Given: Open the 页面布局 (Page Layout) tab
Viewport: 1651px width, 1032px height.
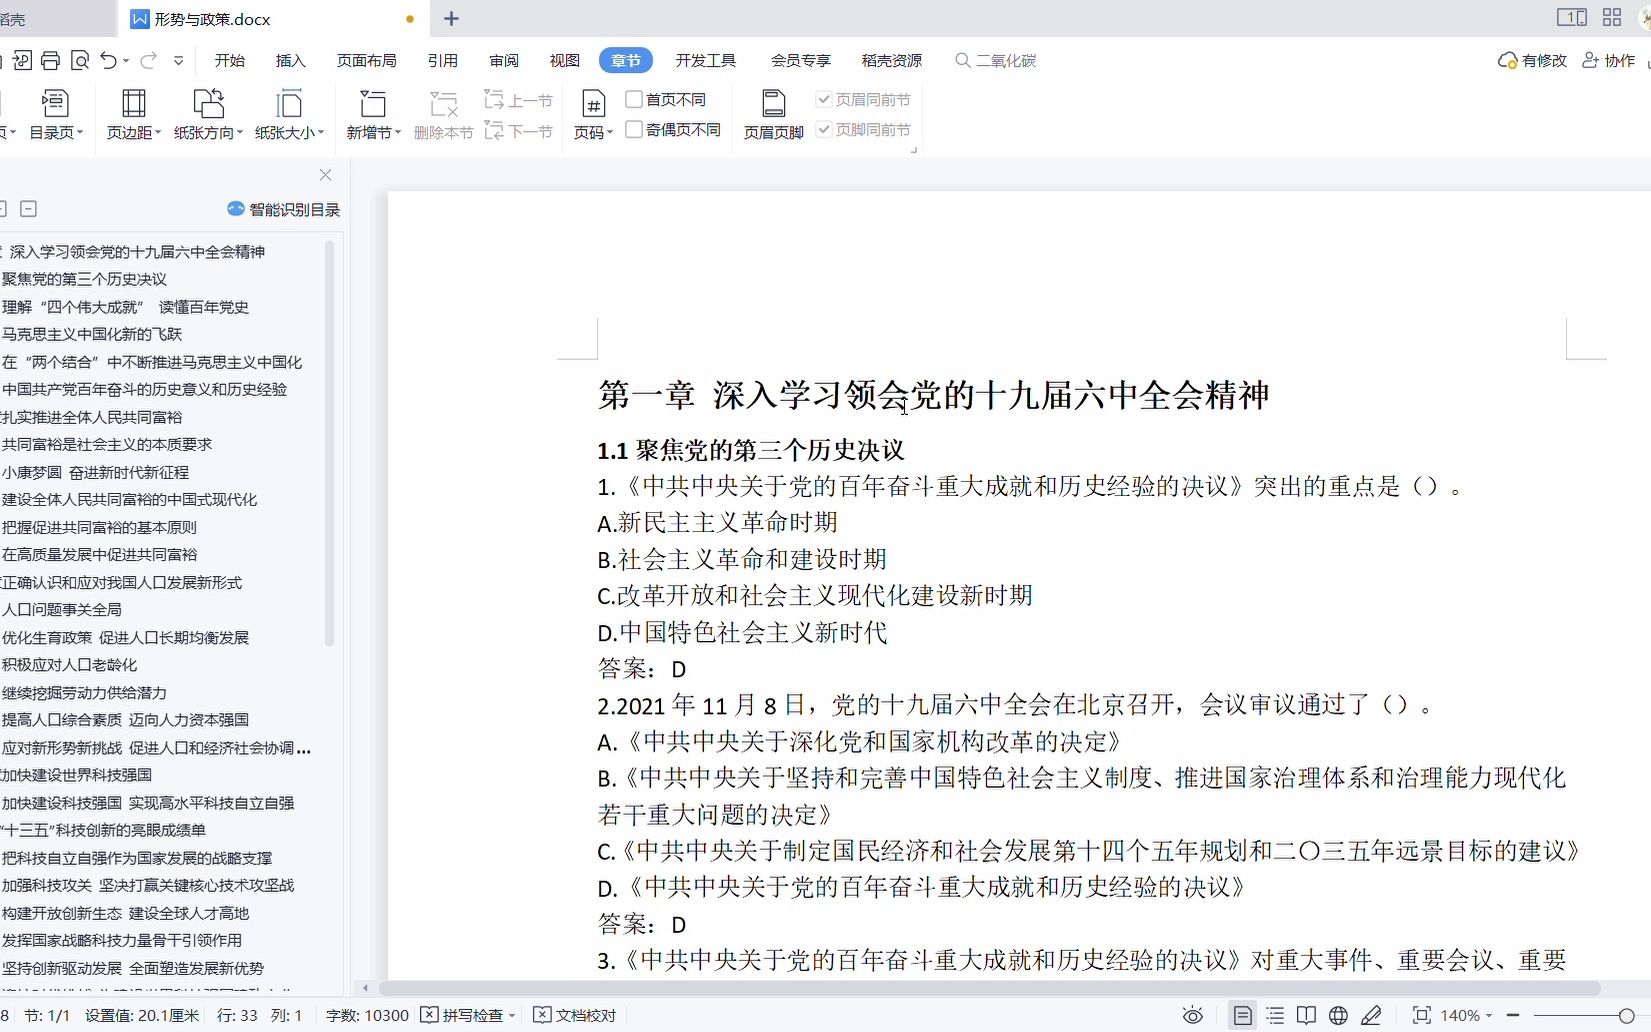Looking at the screenshot, I should [x=367, y=61].
